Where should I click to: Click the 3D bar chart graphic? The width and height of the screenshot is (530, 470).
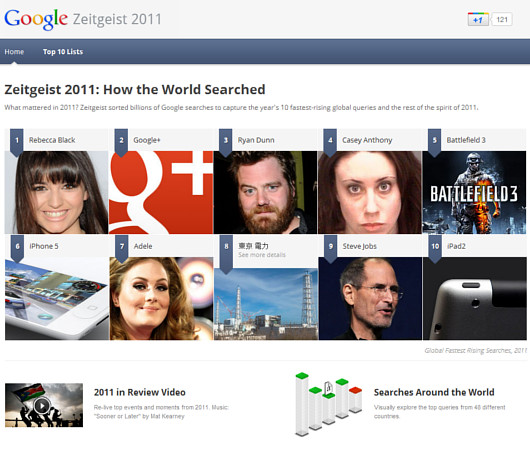click(329, 404)
